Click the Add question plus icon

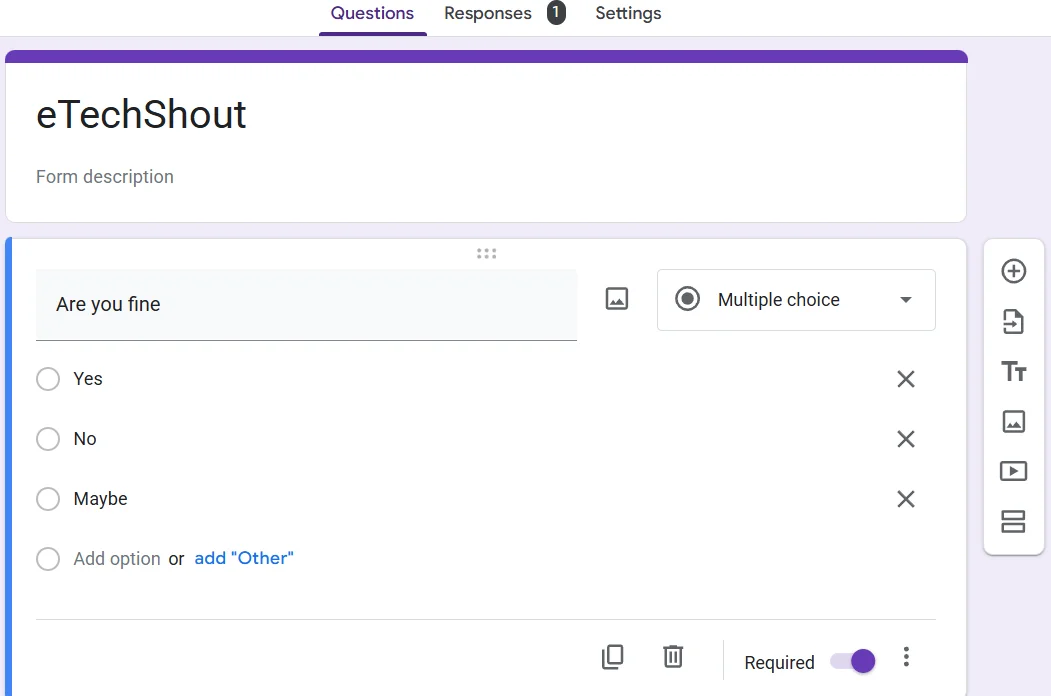(x=1013, y=271)
